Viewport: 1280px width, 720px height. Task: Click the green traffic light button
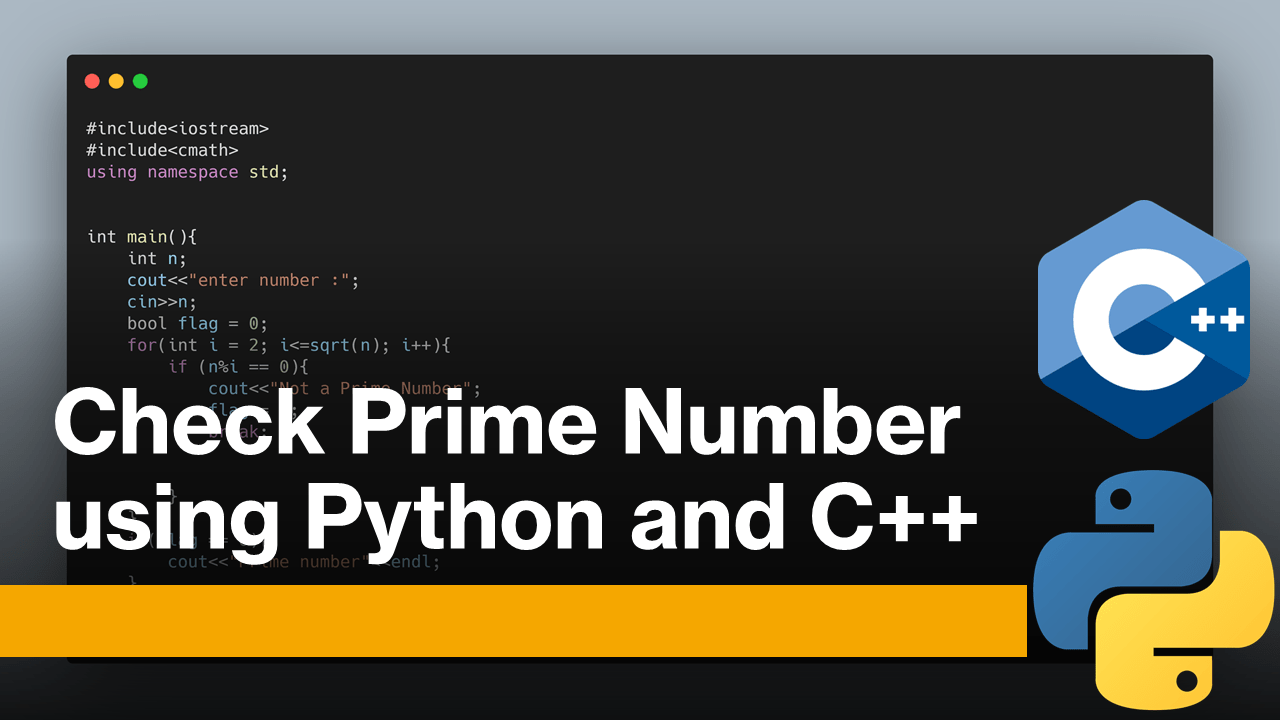tap(141, 81)
